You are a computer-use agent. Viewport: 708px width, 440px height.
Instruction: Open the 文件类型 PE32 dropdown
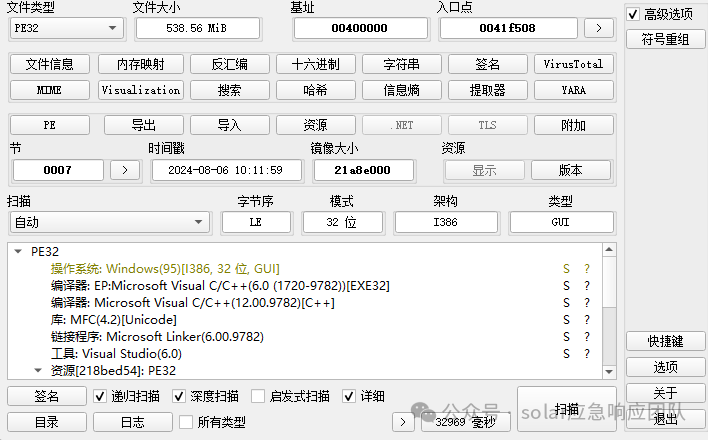[66, 28]
